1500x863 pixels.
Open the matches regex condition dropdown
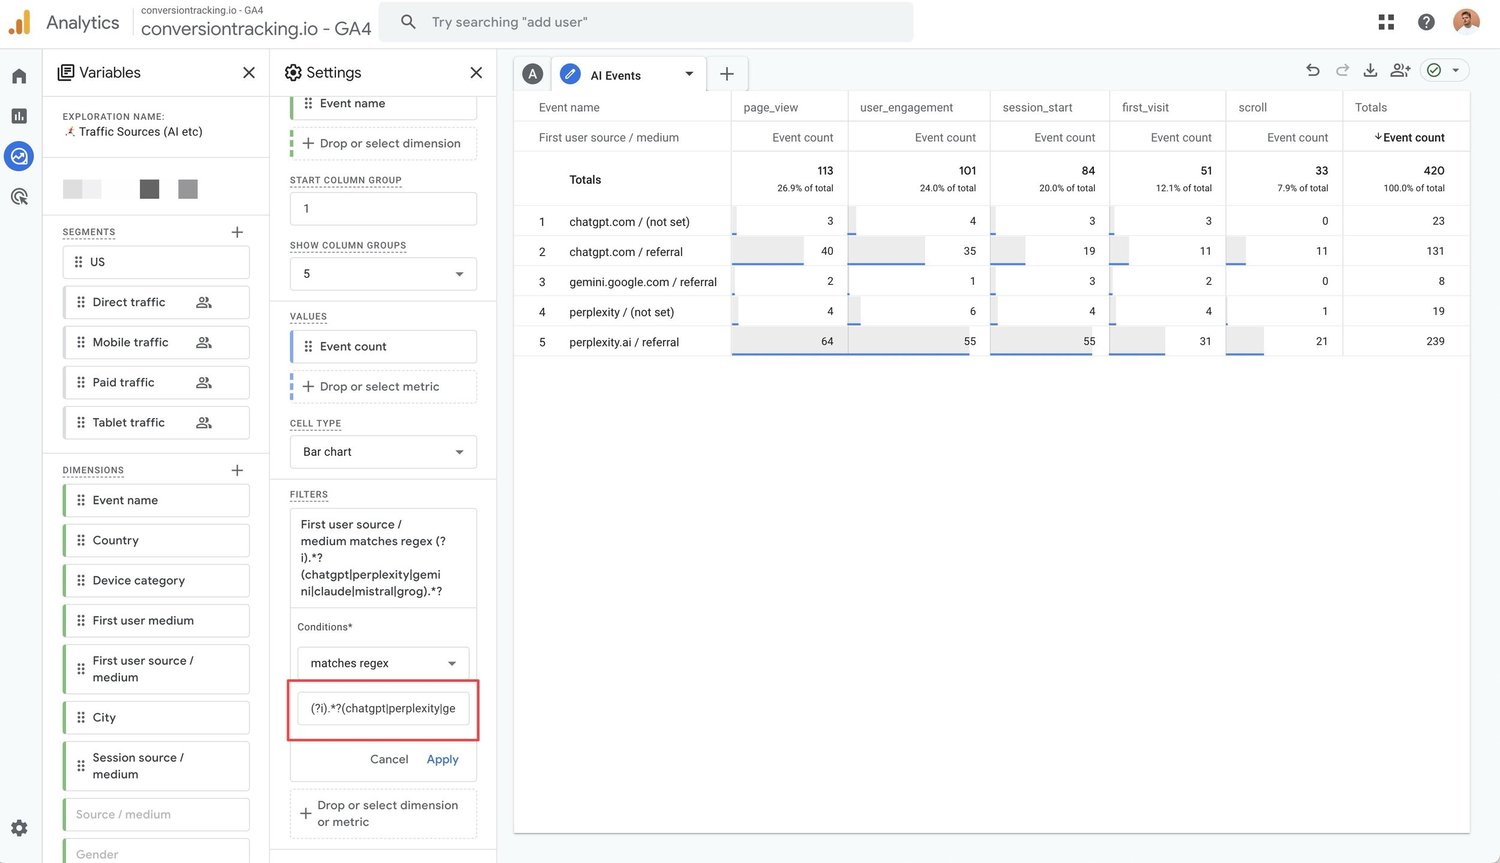tap(383, 663)
